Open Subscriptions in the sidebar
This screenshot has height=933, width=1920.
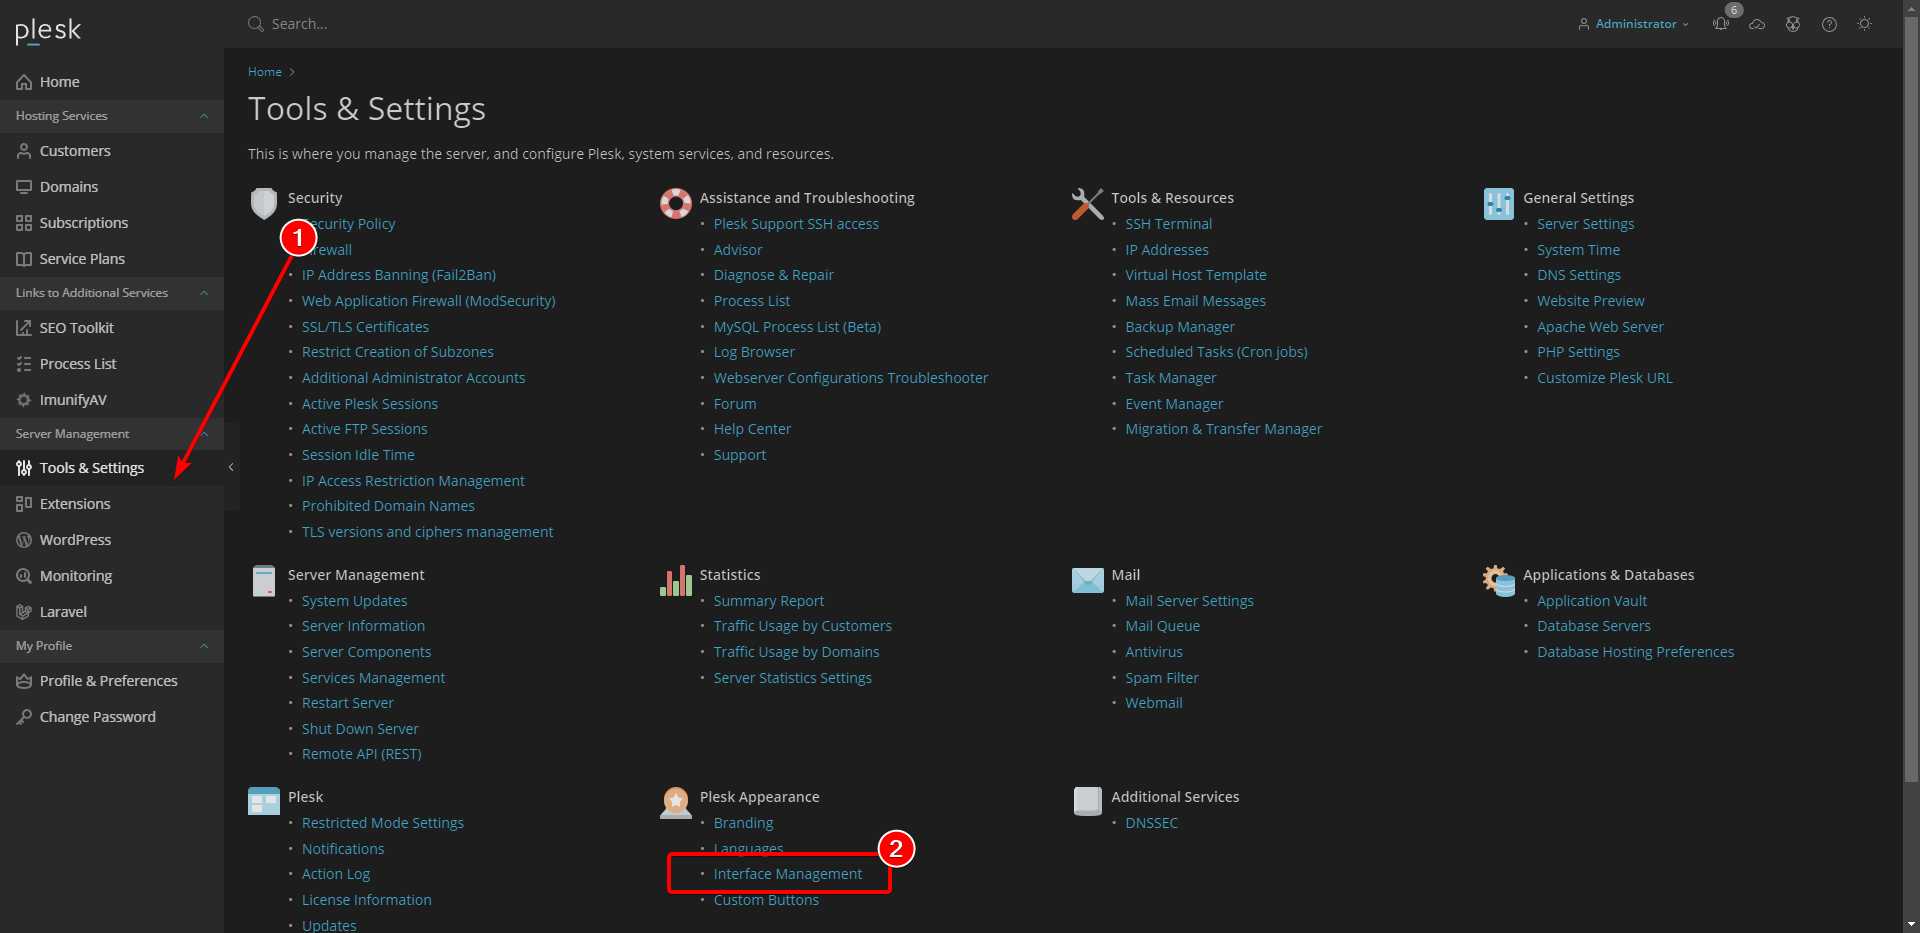112,223
